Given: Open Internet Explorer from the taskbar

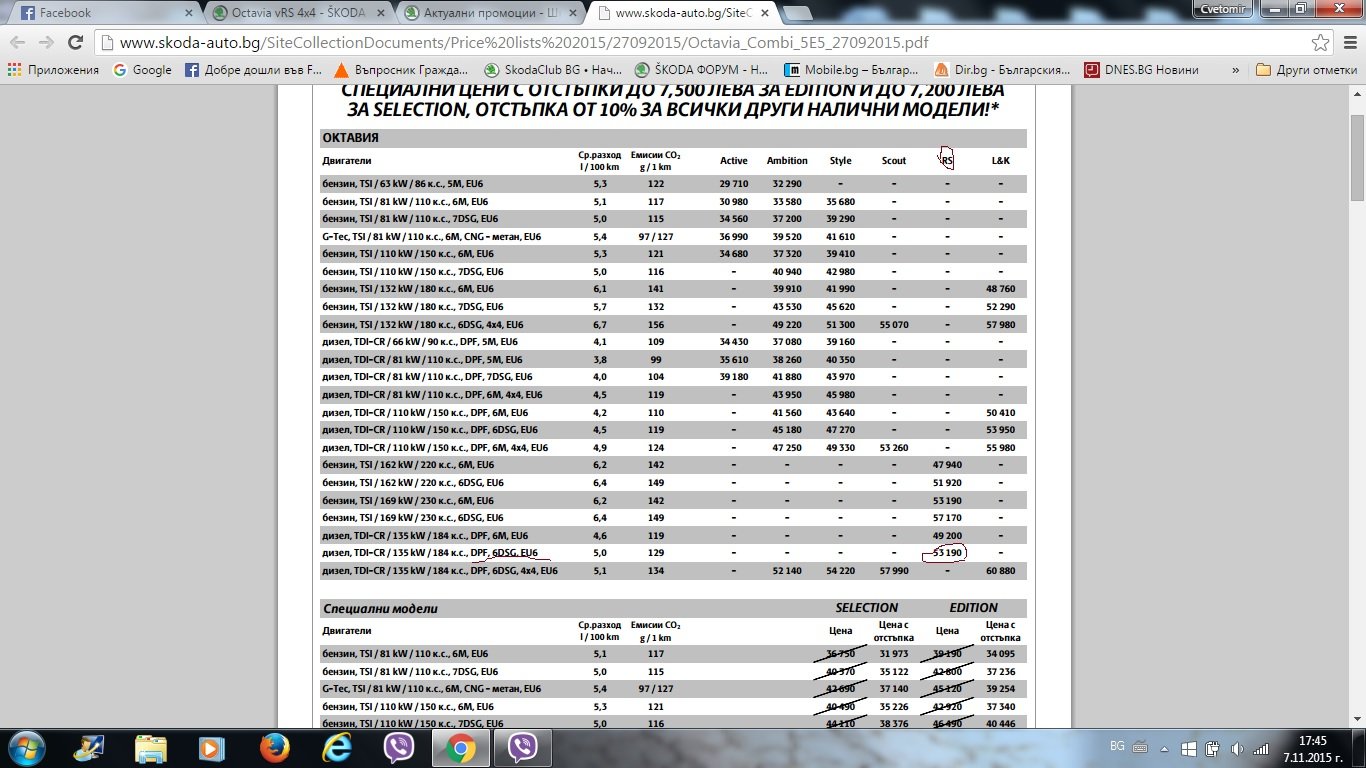Looking at the screenshot, I should pos(336,748).
